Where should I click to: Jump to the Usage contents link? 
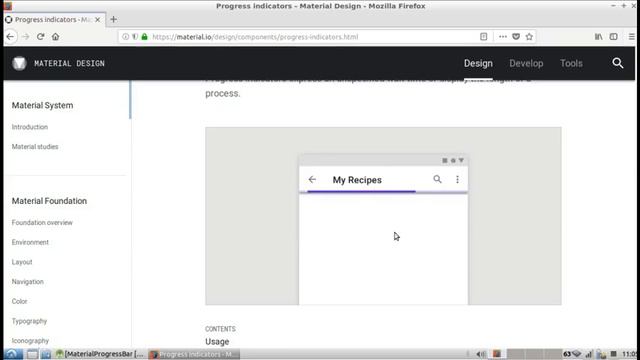(x=217, y=342)
